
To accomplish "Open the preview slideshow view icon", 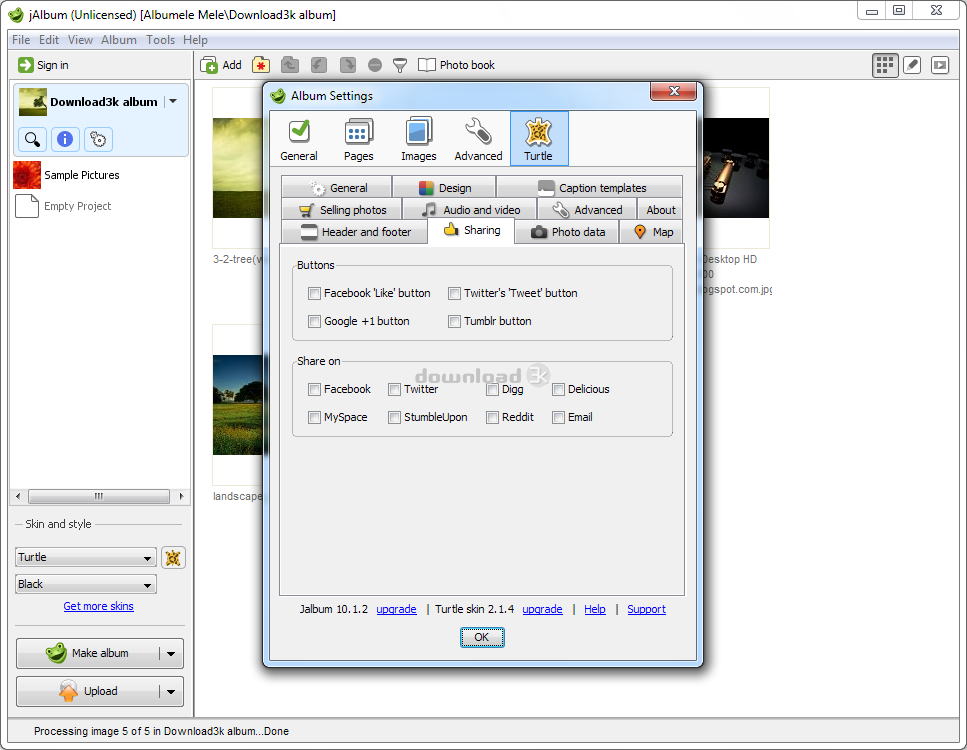I will (940, 65).
